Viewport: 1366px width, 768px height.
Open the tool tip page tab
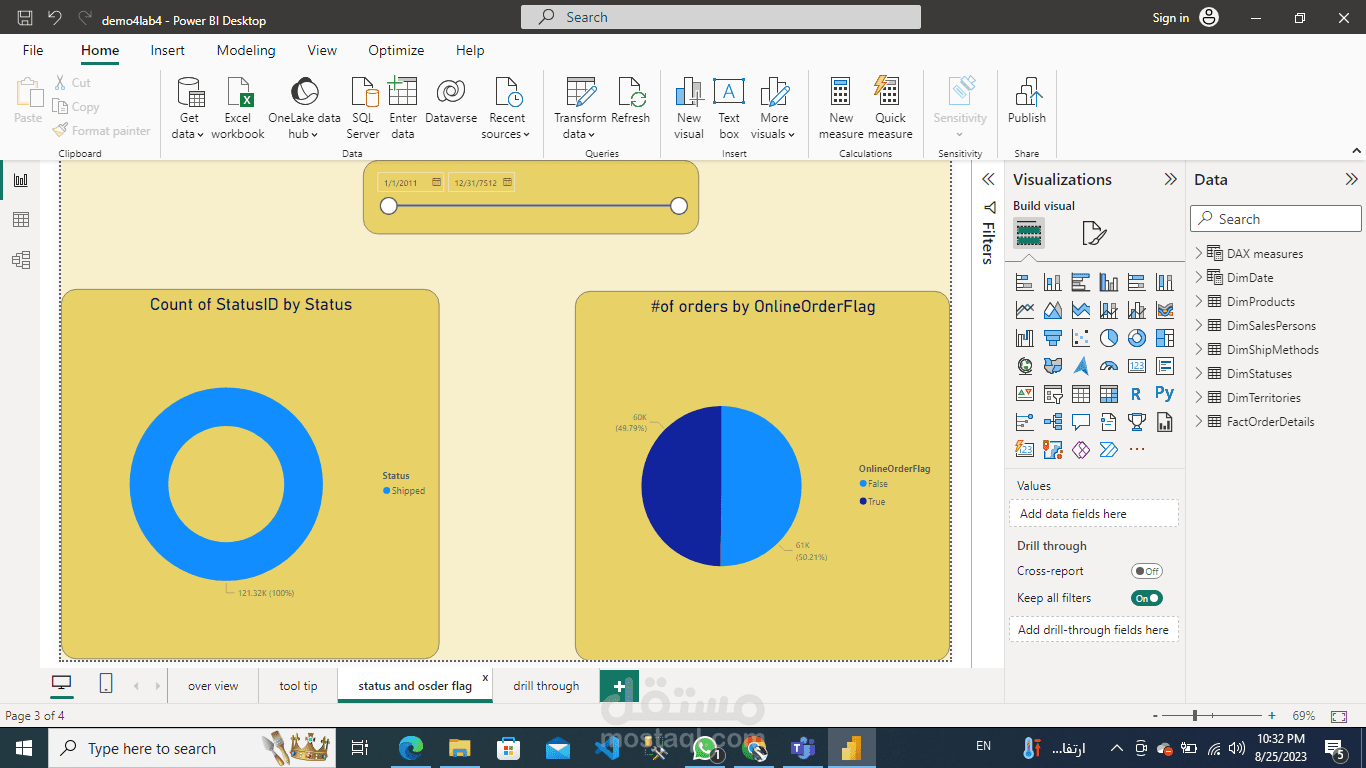click(298, 686)
